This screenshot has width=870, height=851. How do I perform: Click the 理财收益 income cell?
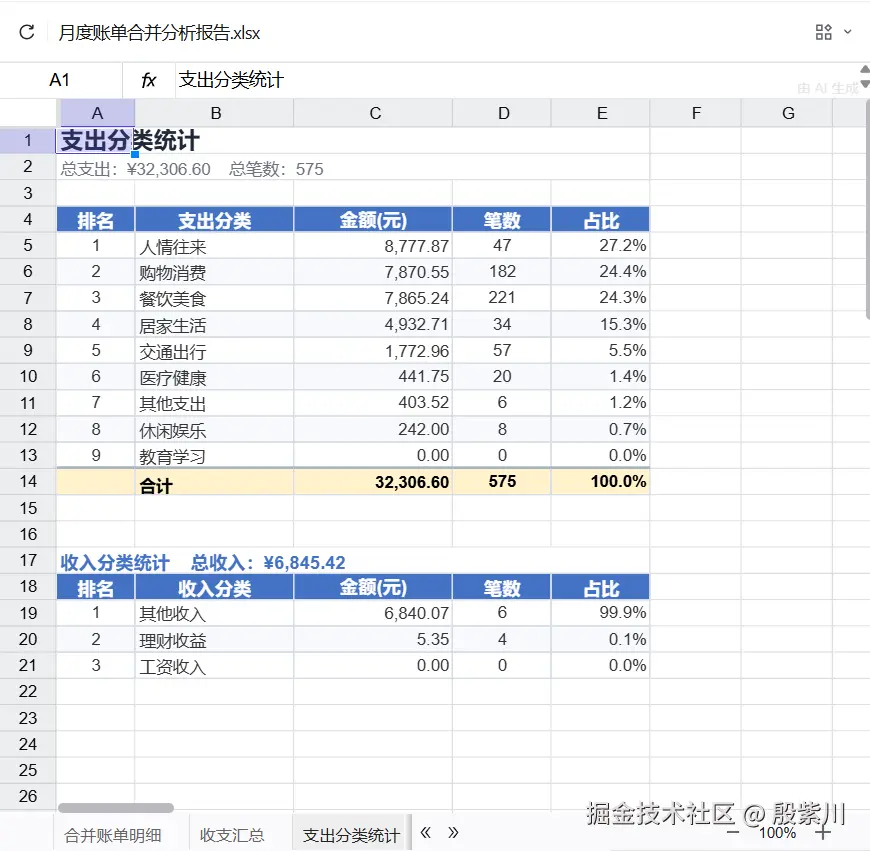pos(215,640)
